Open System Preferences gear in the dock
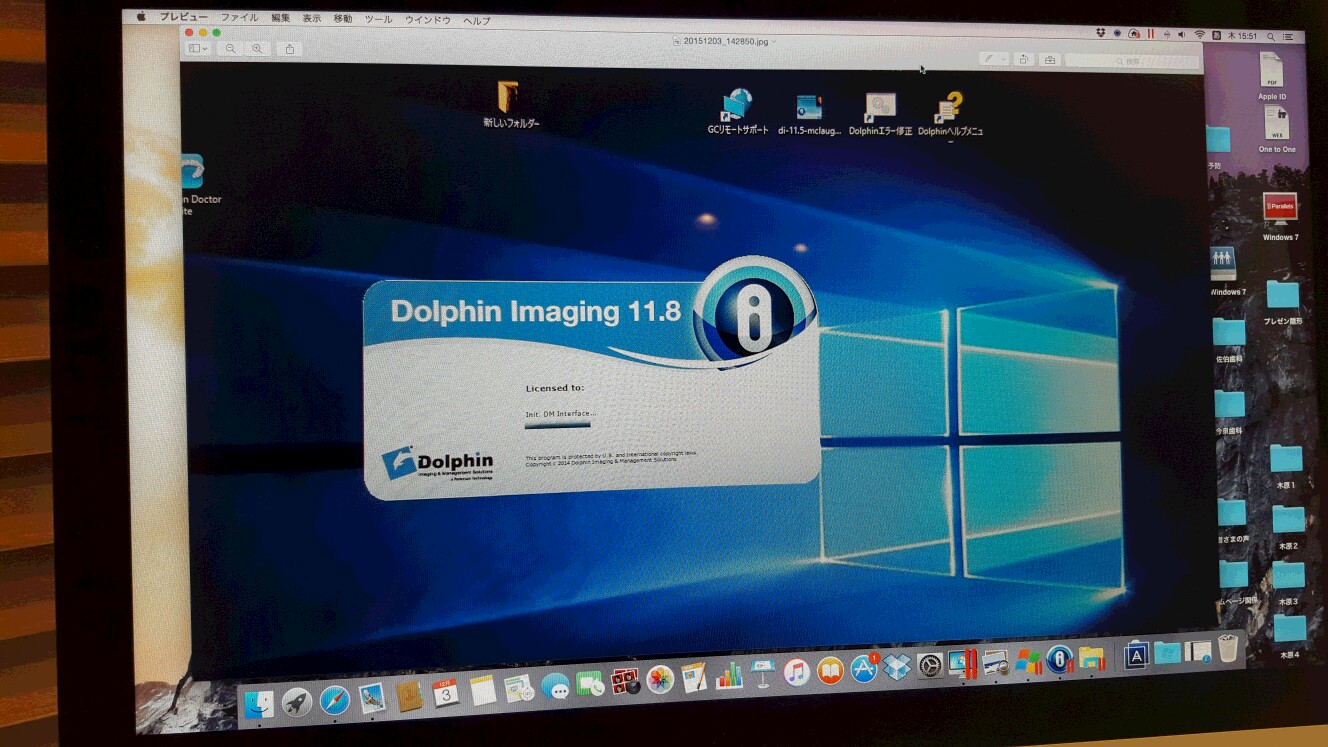Image resolution: width=1328 pixels, height=747 pixels. [930, 666]
